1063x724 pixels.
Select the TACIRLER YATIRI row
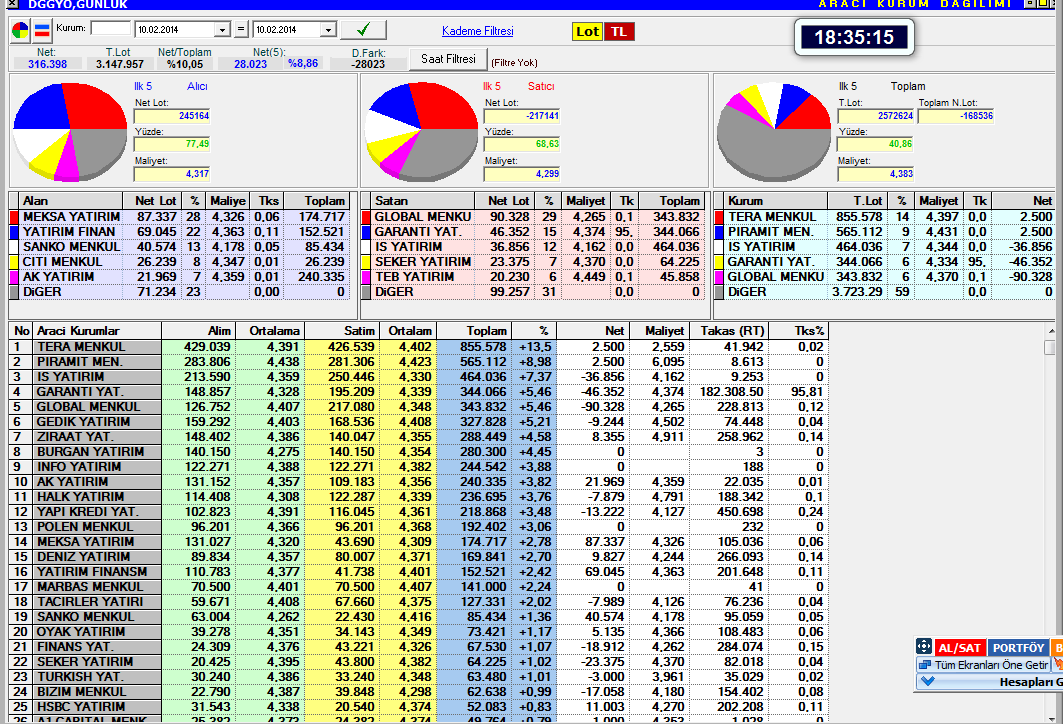pos(418,601)
